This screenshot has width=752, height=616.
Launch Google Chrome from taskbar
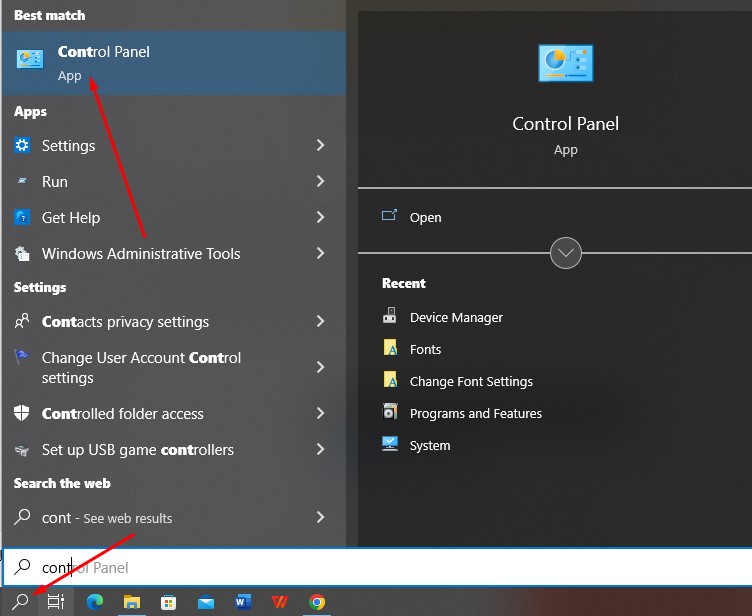[x=317, y=602]
